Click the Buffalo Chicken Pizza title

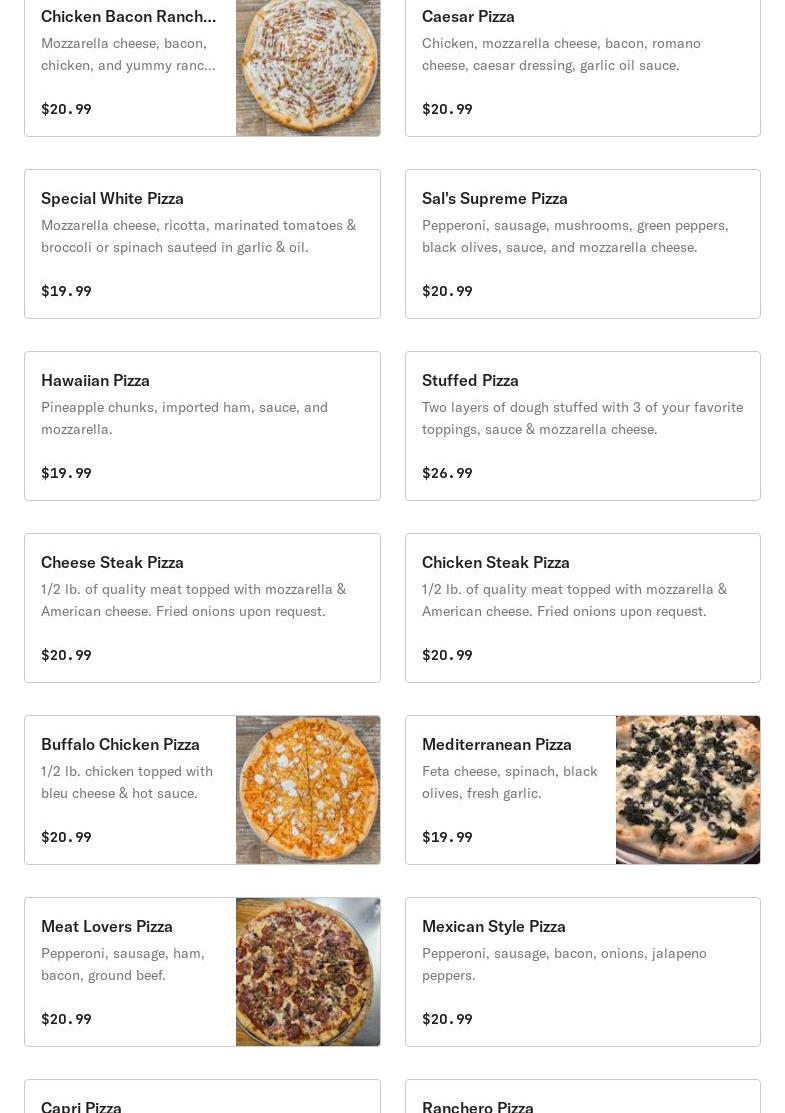click(x=120, y=745)
